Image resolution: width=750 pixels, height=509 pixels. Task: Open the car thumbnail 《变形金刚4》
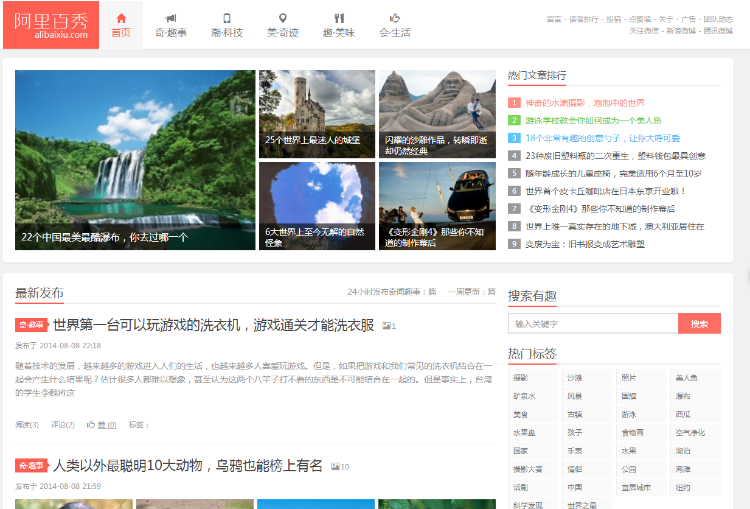(437, 206)
